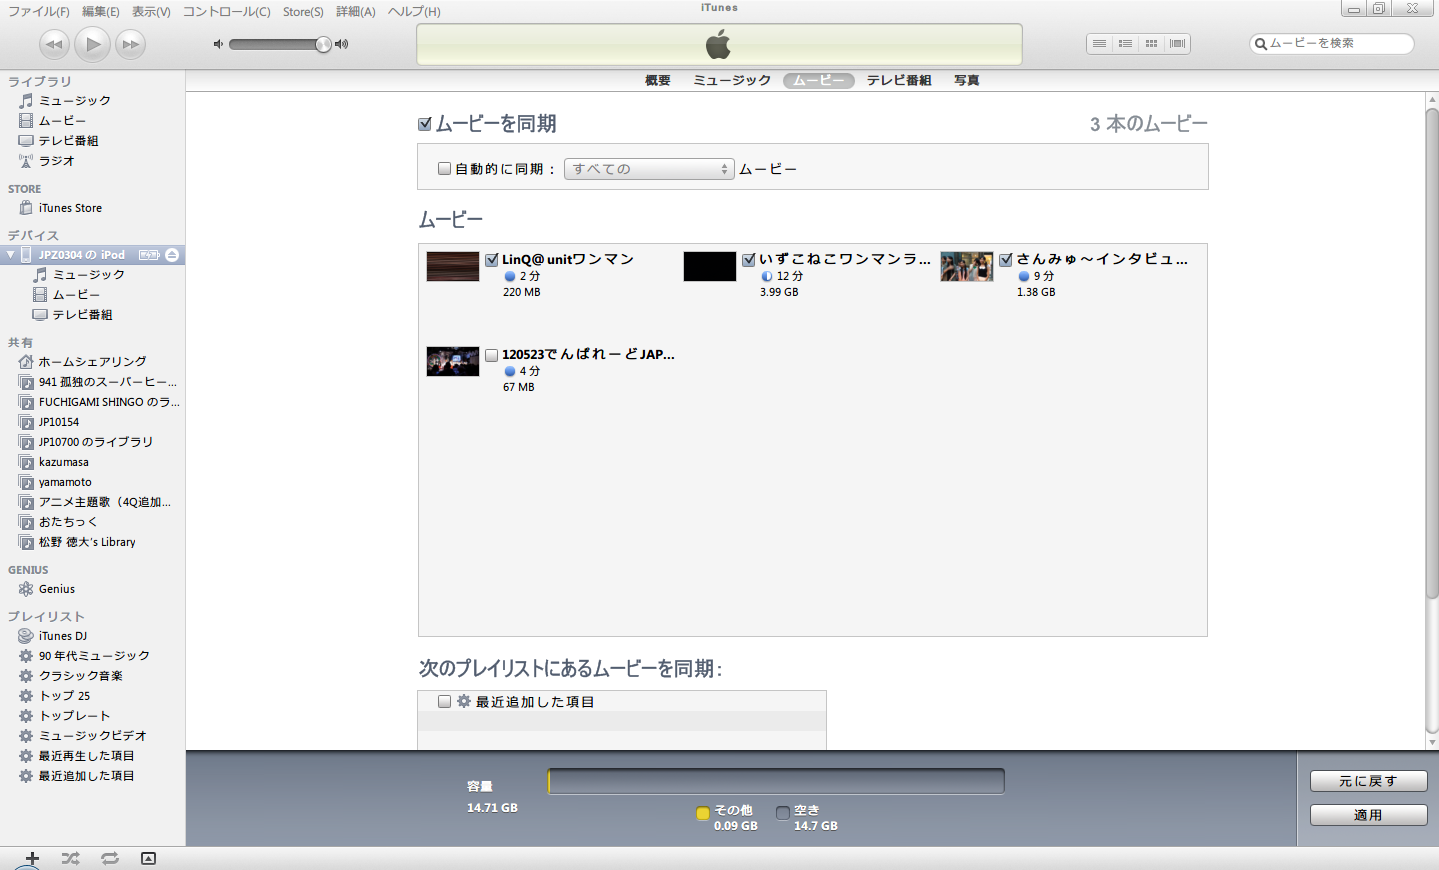The height and width of the screenshot is (870, 1439).
Task: Click the さんみゅ～インタビュ... movie thumbnail
Action: tap(967, 267)
